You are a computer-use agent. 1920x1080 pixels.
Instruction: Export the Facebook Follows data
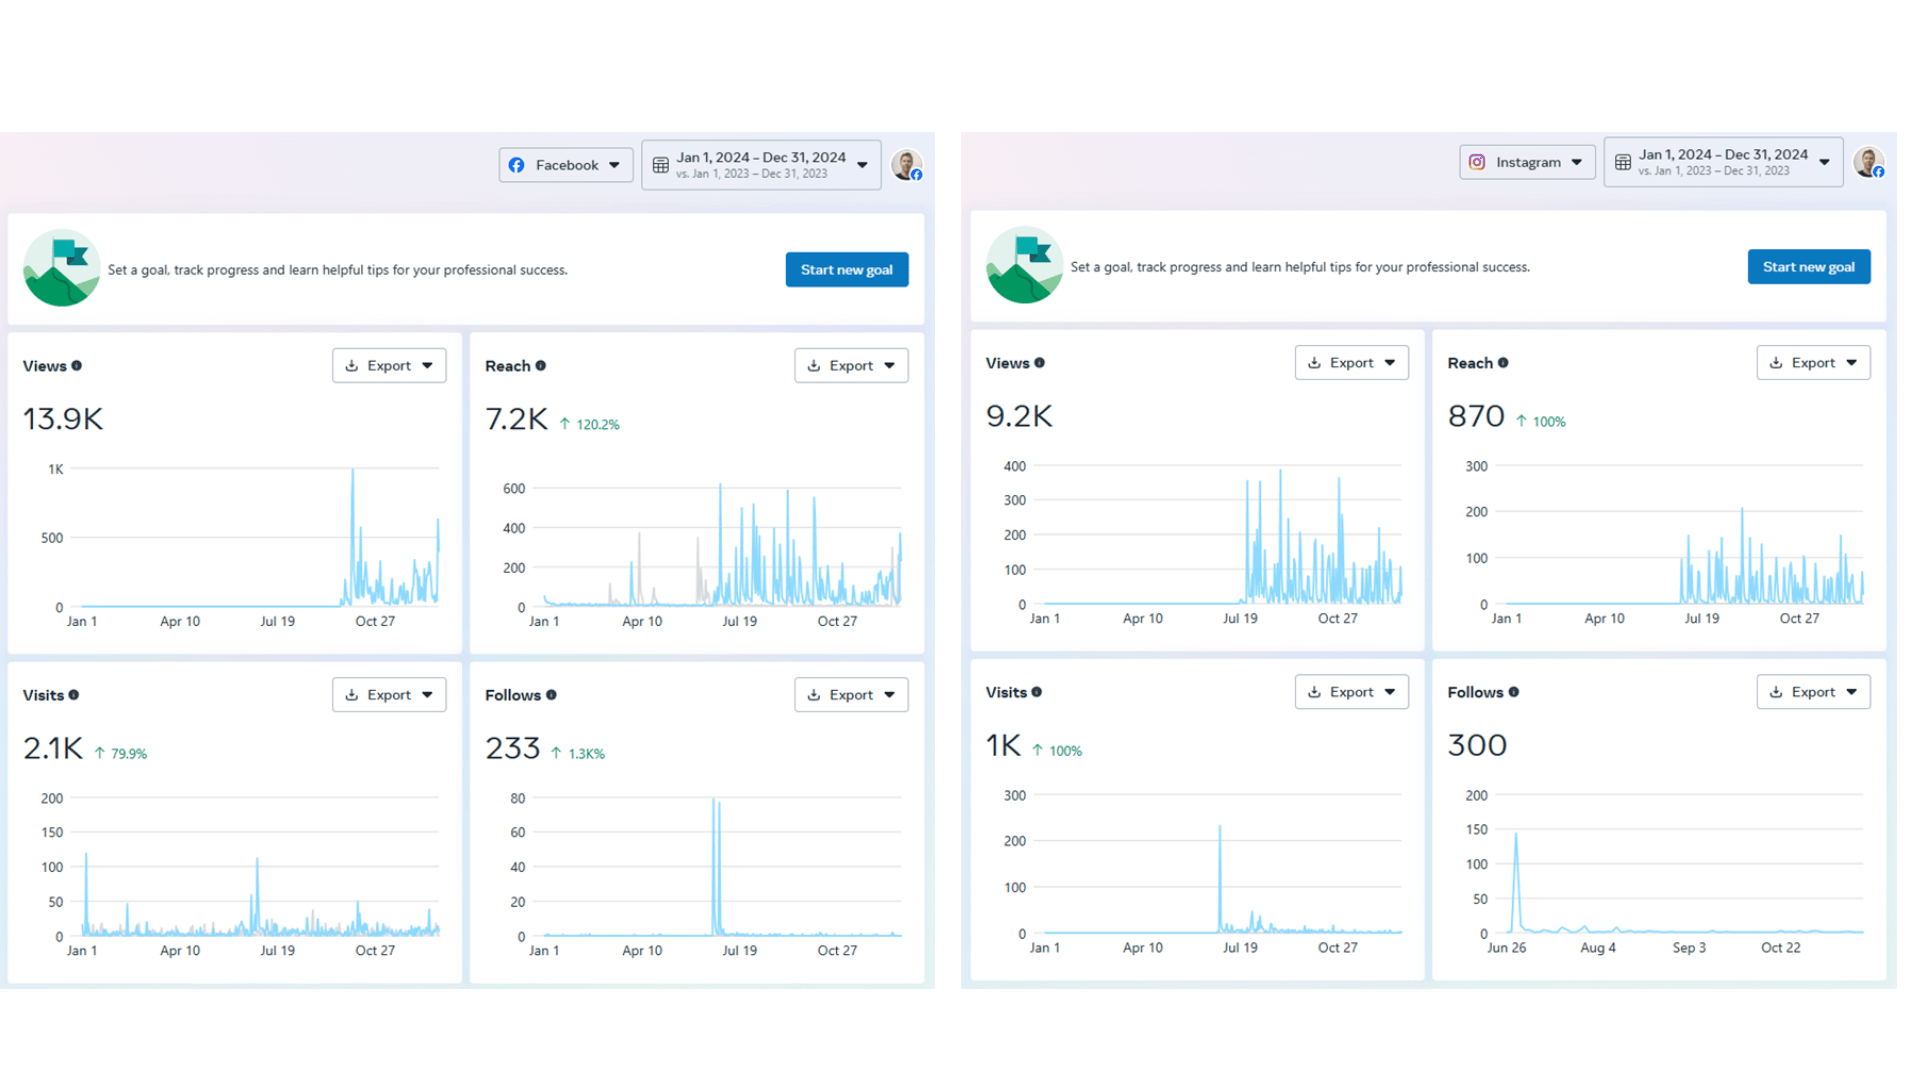coord(851,695)
